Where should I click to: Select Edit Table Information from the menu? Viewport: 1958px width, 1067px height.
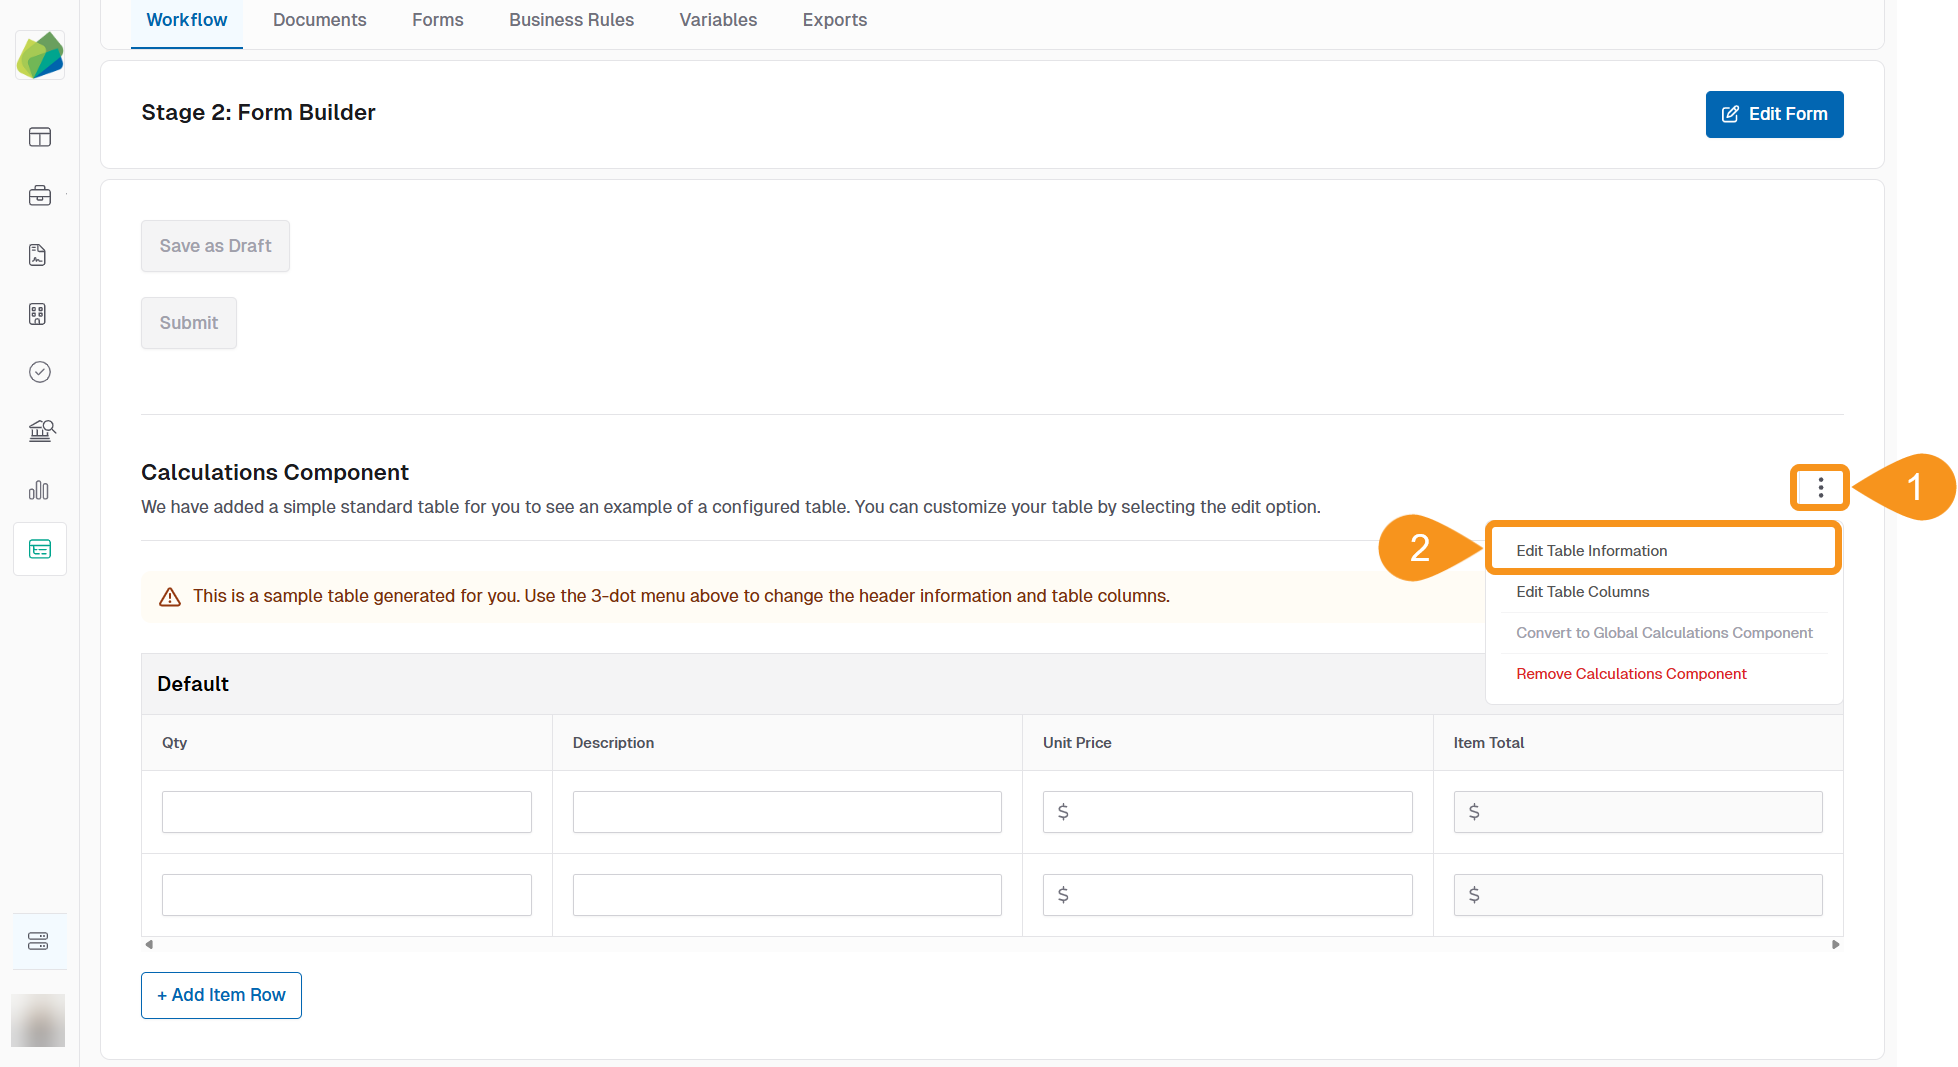click(x=1591, y=550)
